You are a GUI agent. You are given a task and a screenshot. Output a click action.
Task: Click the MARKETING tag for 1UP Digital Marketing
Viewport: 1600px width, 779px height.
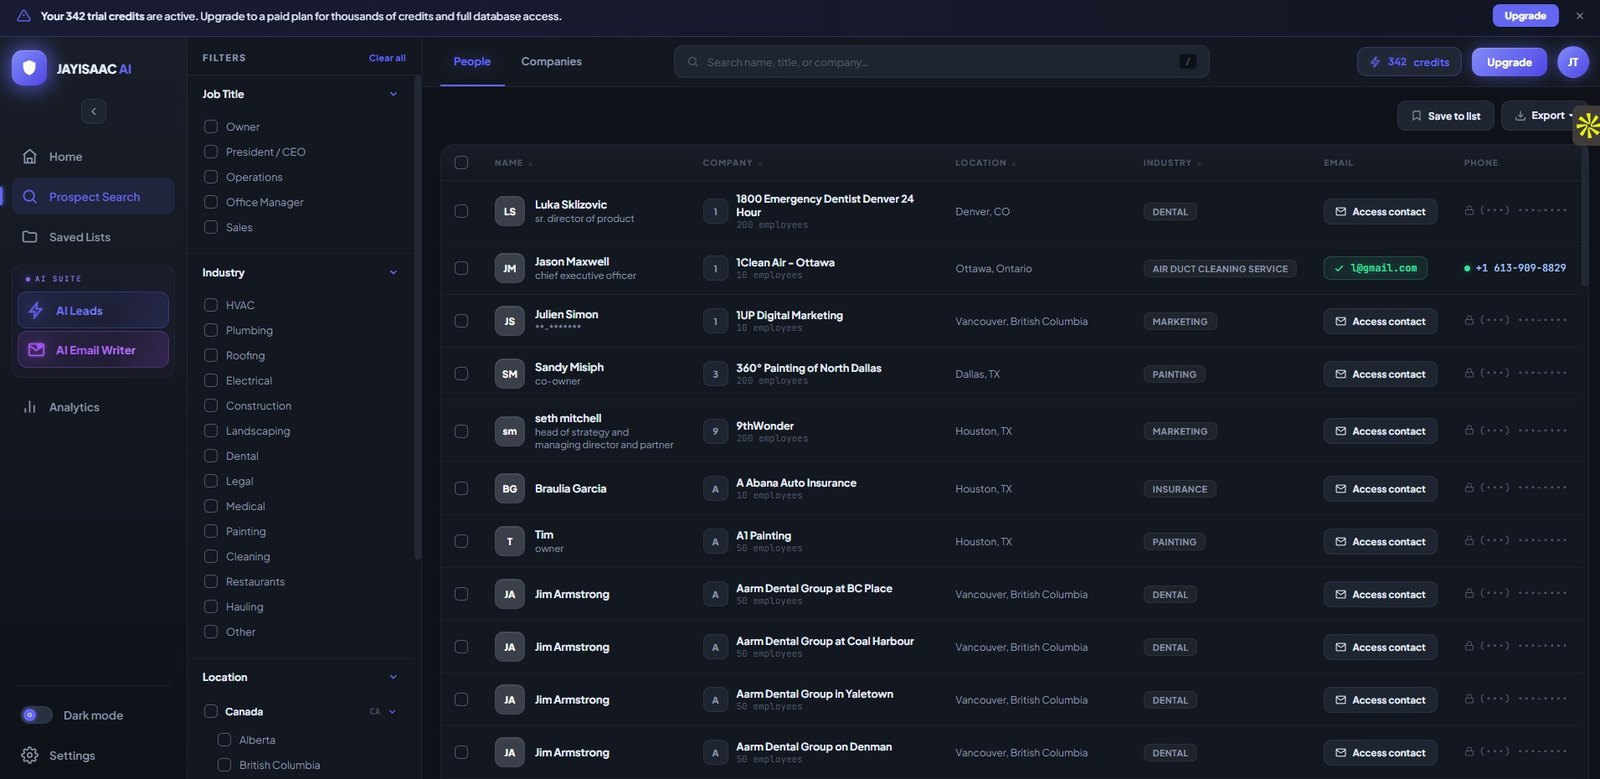click(1179, 322)
